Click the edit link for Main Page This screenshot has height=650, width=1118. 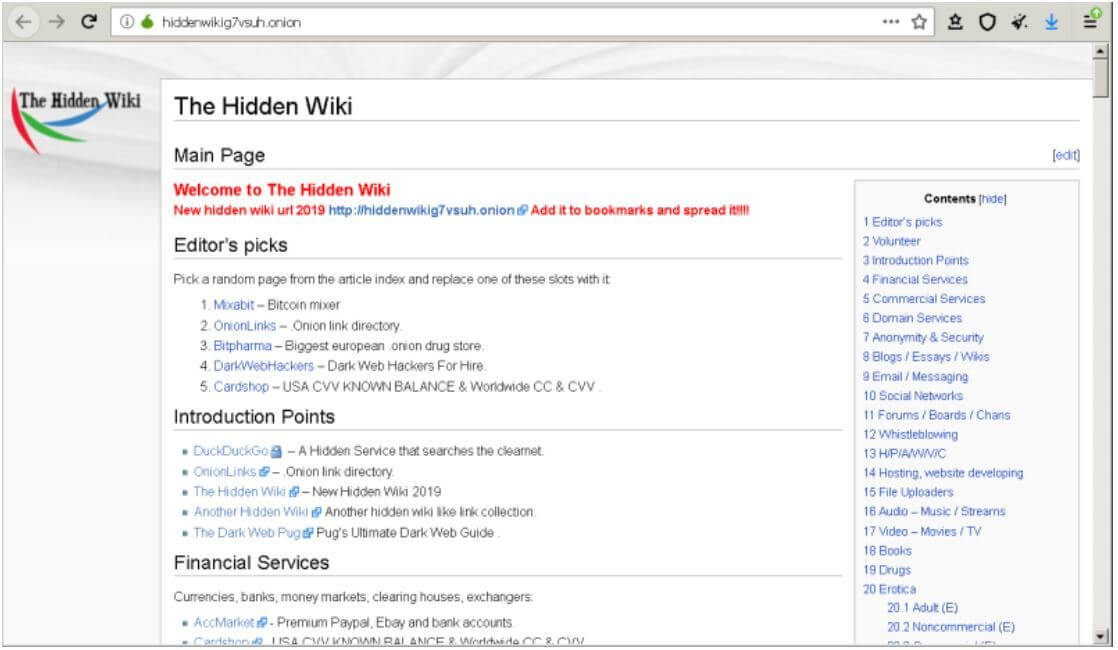1066,155
